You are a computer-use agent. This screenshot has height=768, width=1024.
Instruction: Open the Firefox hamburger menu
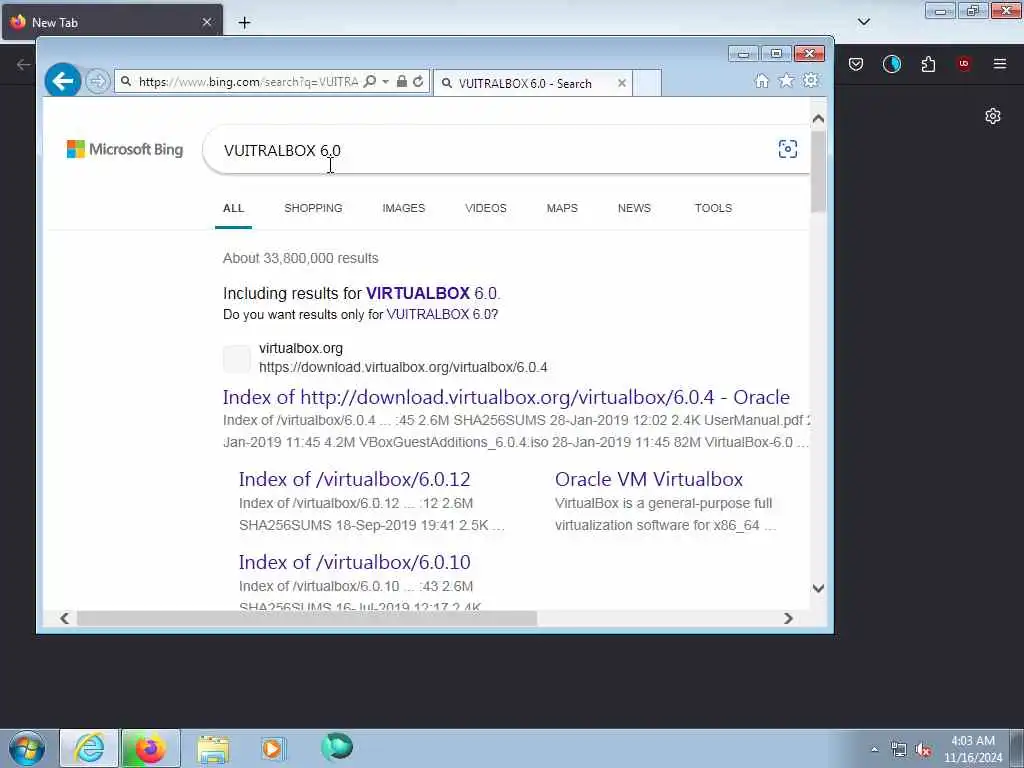click(x=1000, y=63)
